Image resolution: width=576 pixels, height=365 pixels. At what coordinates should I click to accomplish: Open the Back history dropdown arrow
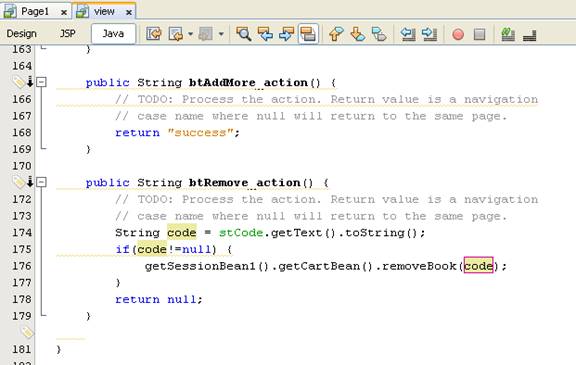[190, 34]
